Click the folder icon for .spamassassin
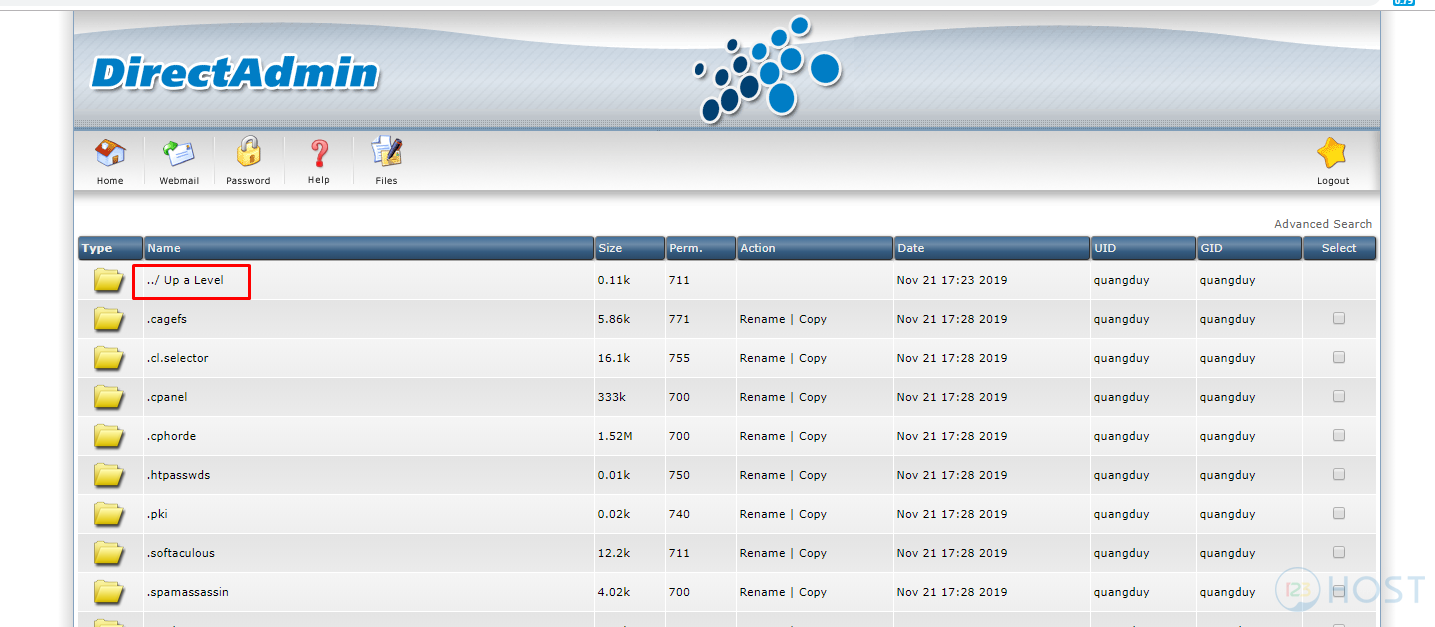The height and width of the screenshot is (627, 1435). pyautogui.click(x=109, y=593)
